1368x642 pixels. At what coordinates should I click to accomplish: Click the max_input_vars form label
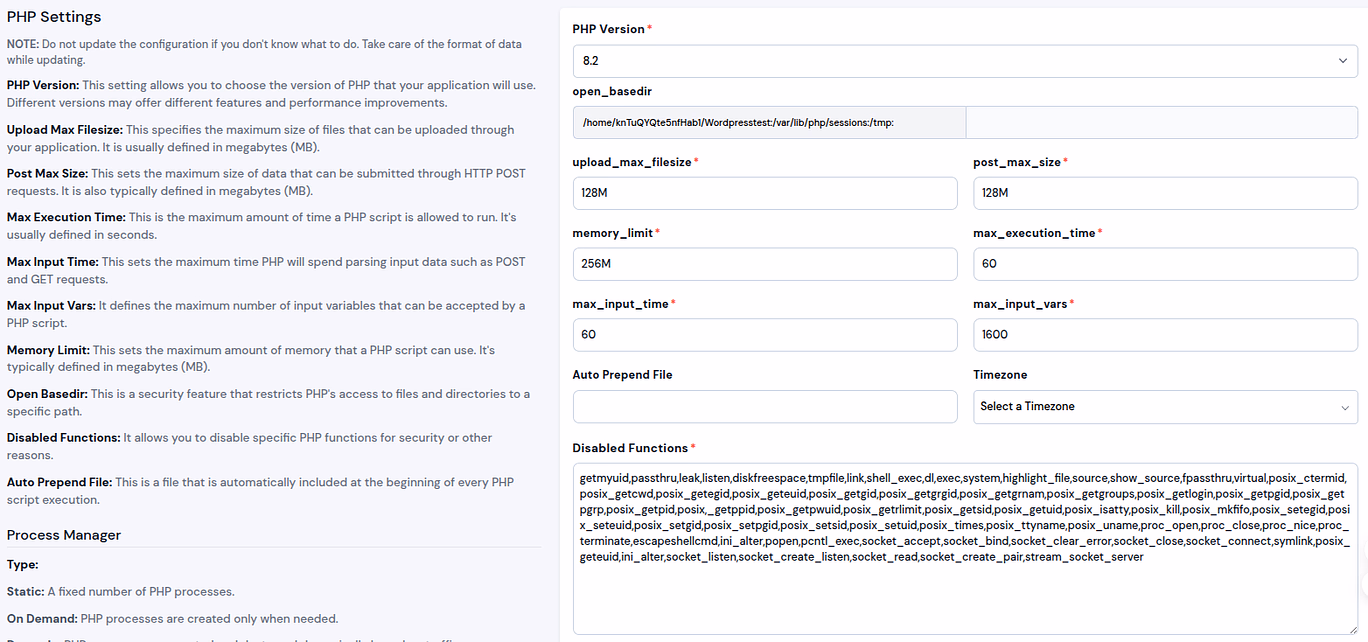pos(1023,304)
